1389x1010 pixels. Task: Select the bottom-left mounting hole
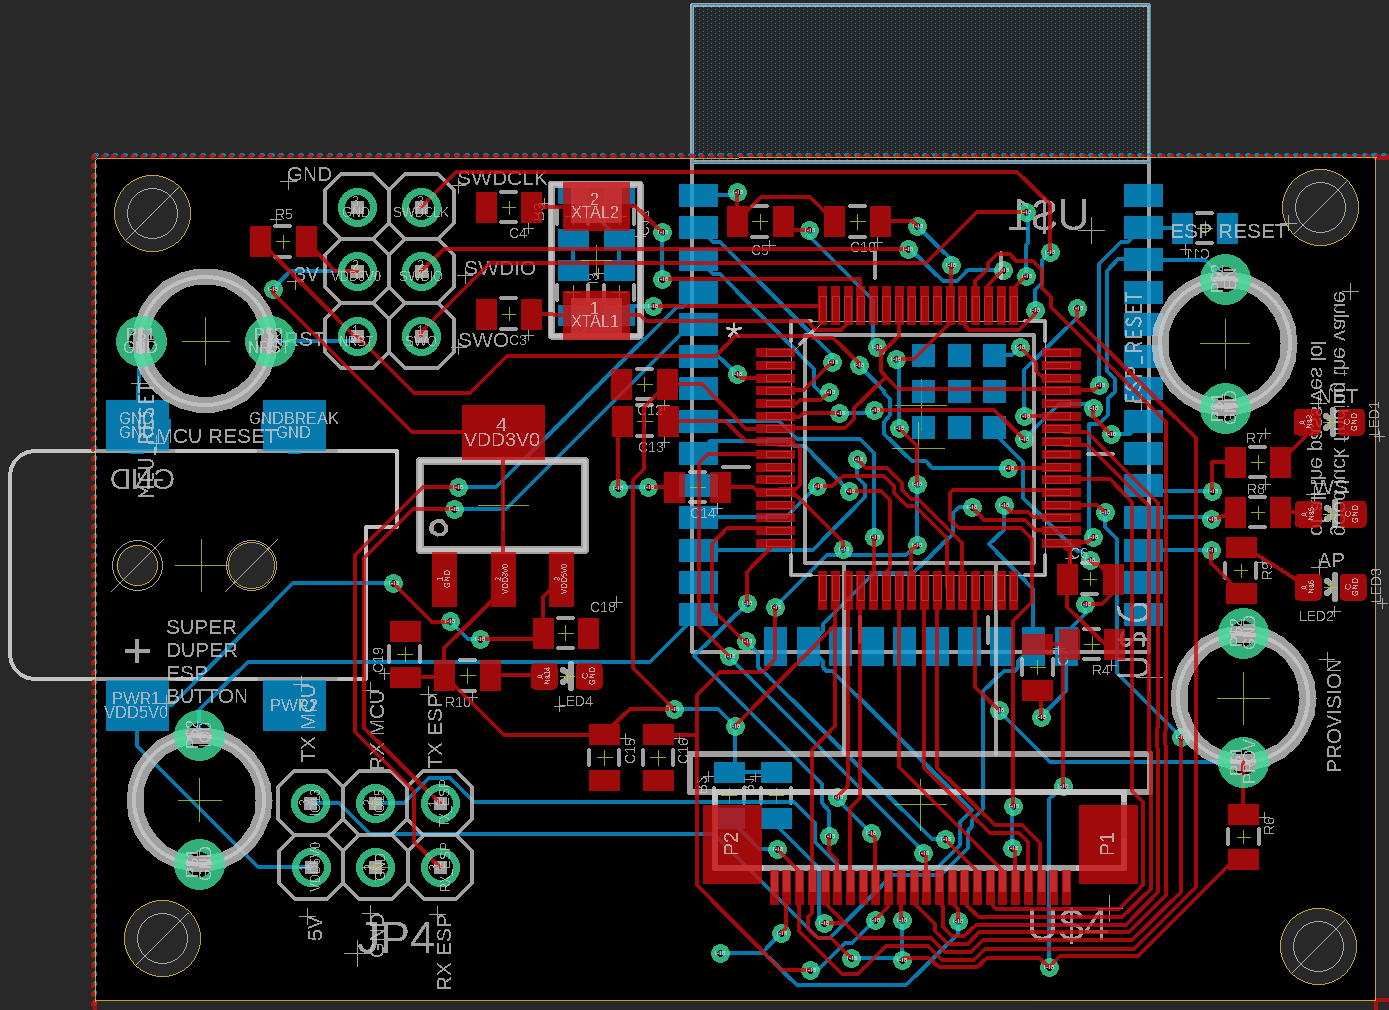click(x=162, y=938)
